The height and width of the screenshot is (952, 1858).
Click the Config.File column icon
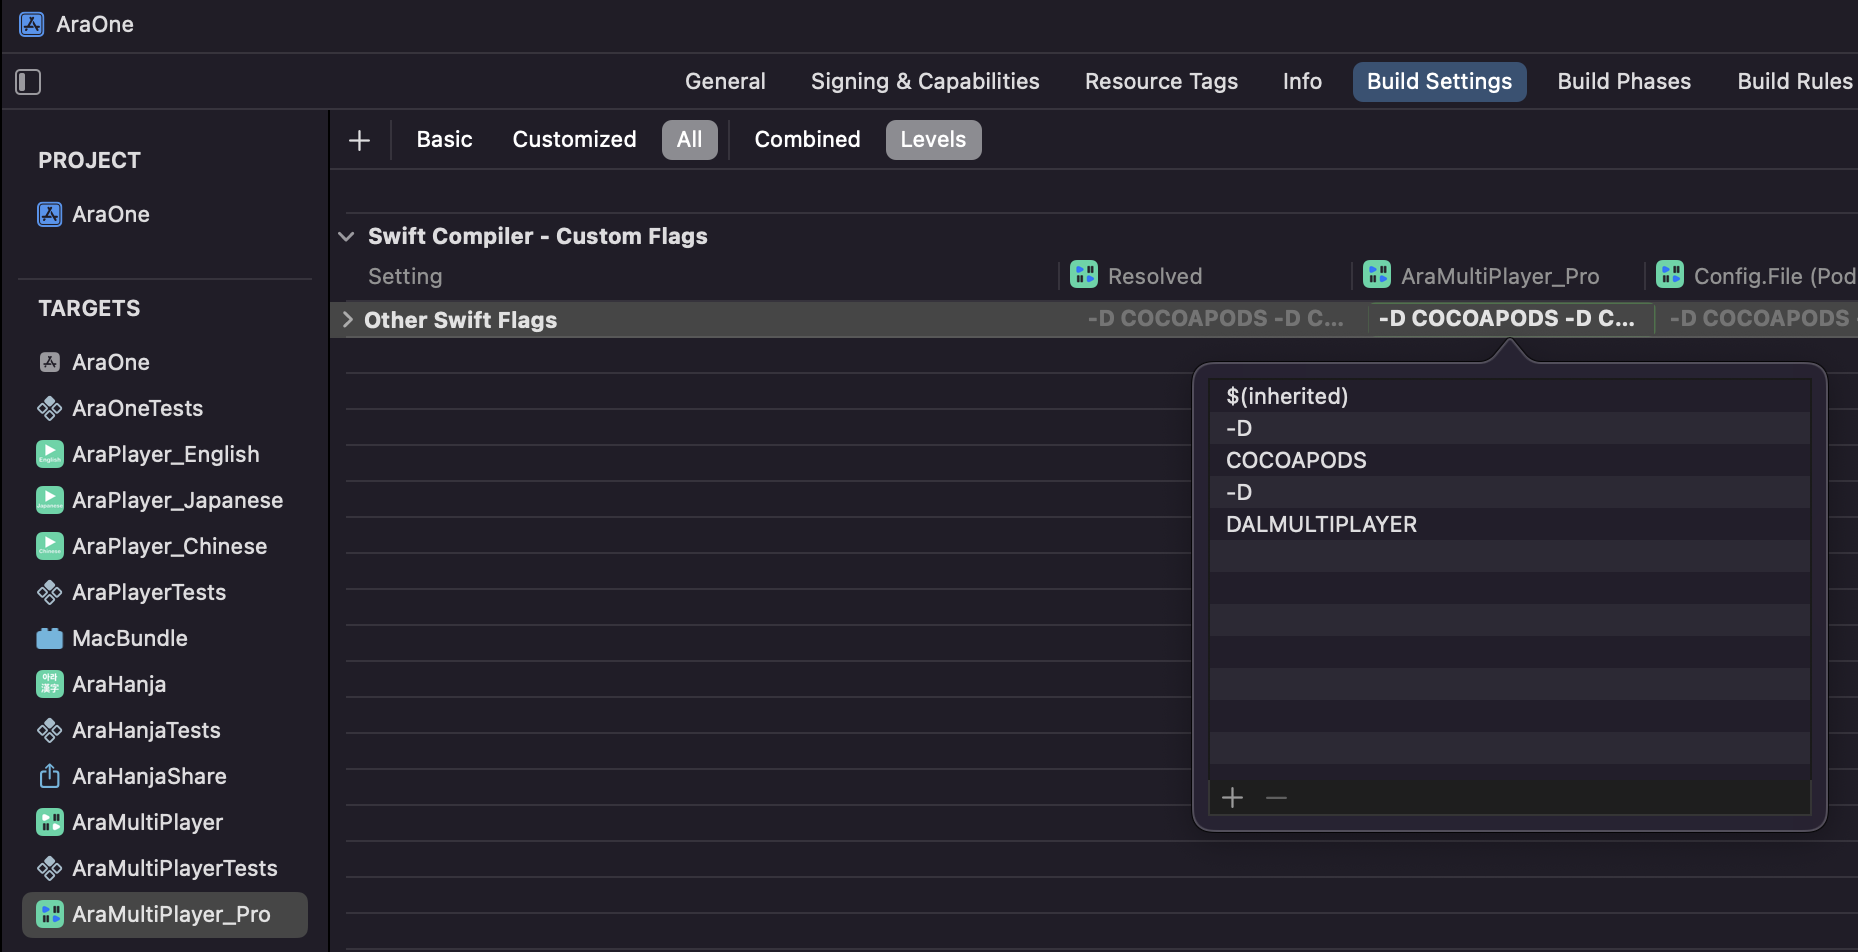tap(1670, 275)
